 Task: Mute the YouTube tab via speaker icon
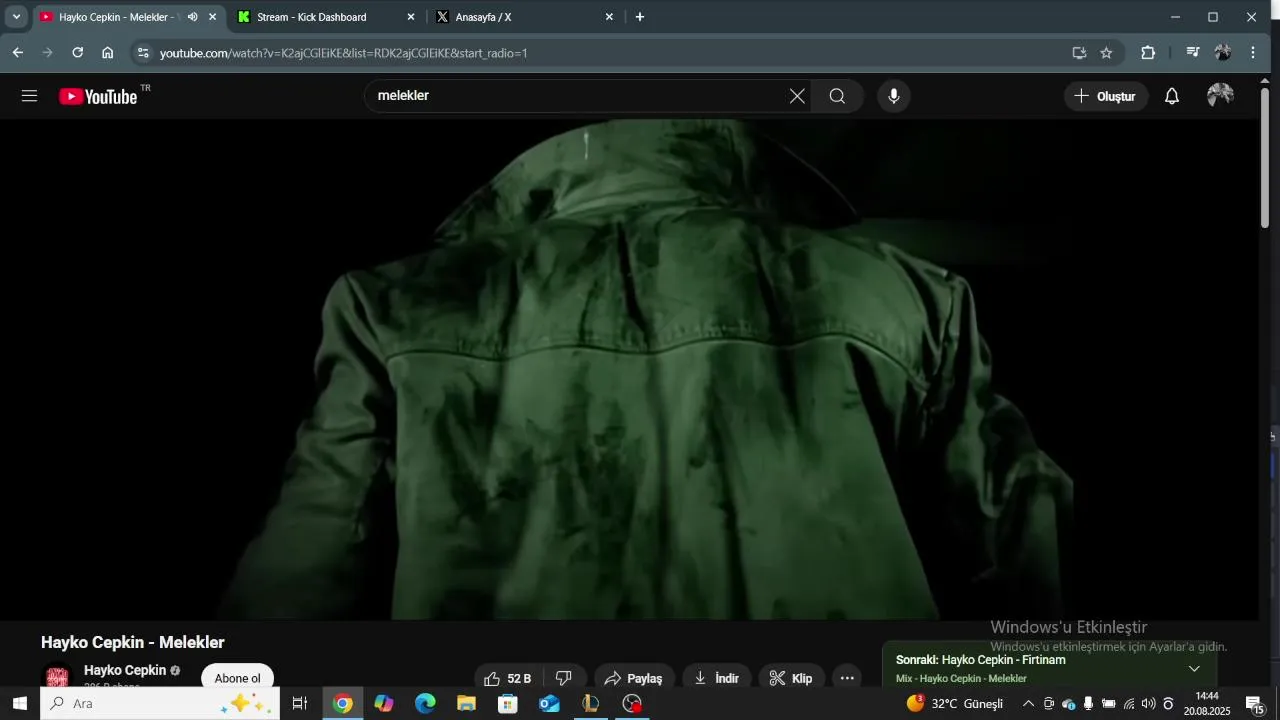click(x=192, y=17)
